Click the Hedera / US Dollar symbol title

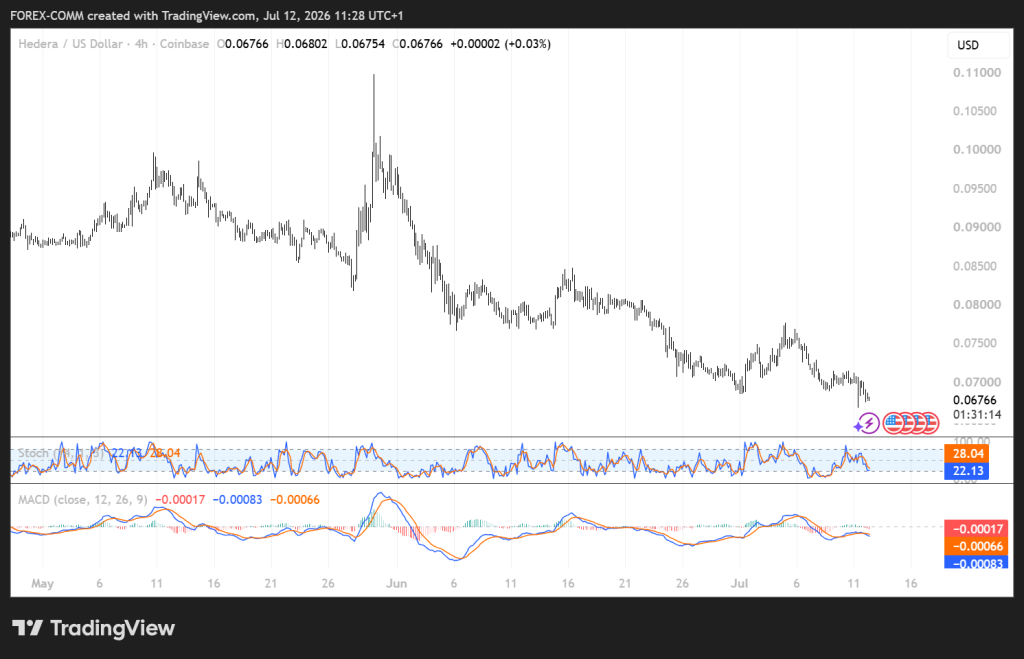pyautogui.click(x=71, y=44)
